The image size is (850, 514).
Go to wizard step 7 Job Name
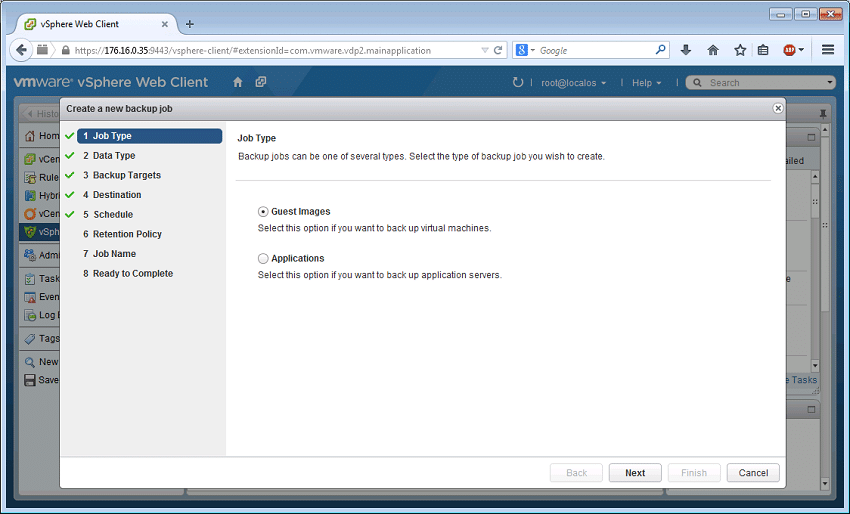110,254
